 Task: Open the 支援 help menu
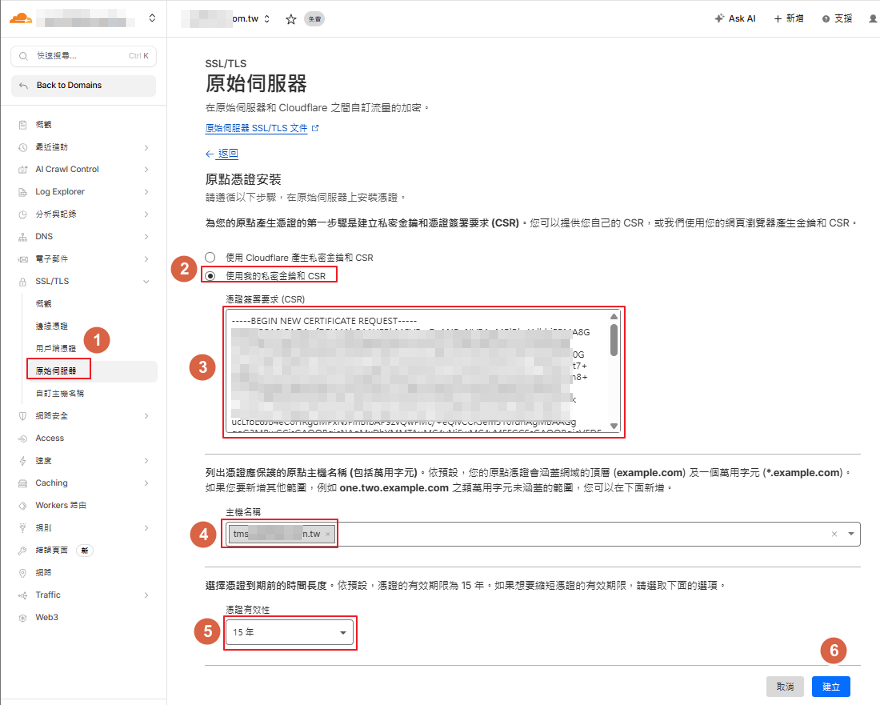[837, 19]
